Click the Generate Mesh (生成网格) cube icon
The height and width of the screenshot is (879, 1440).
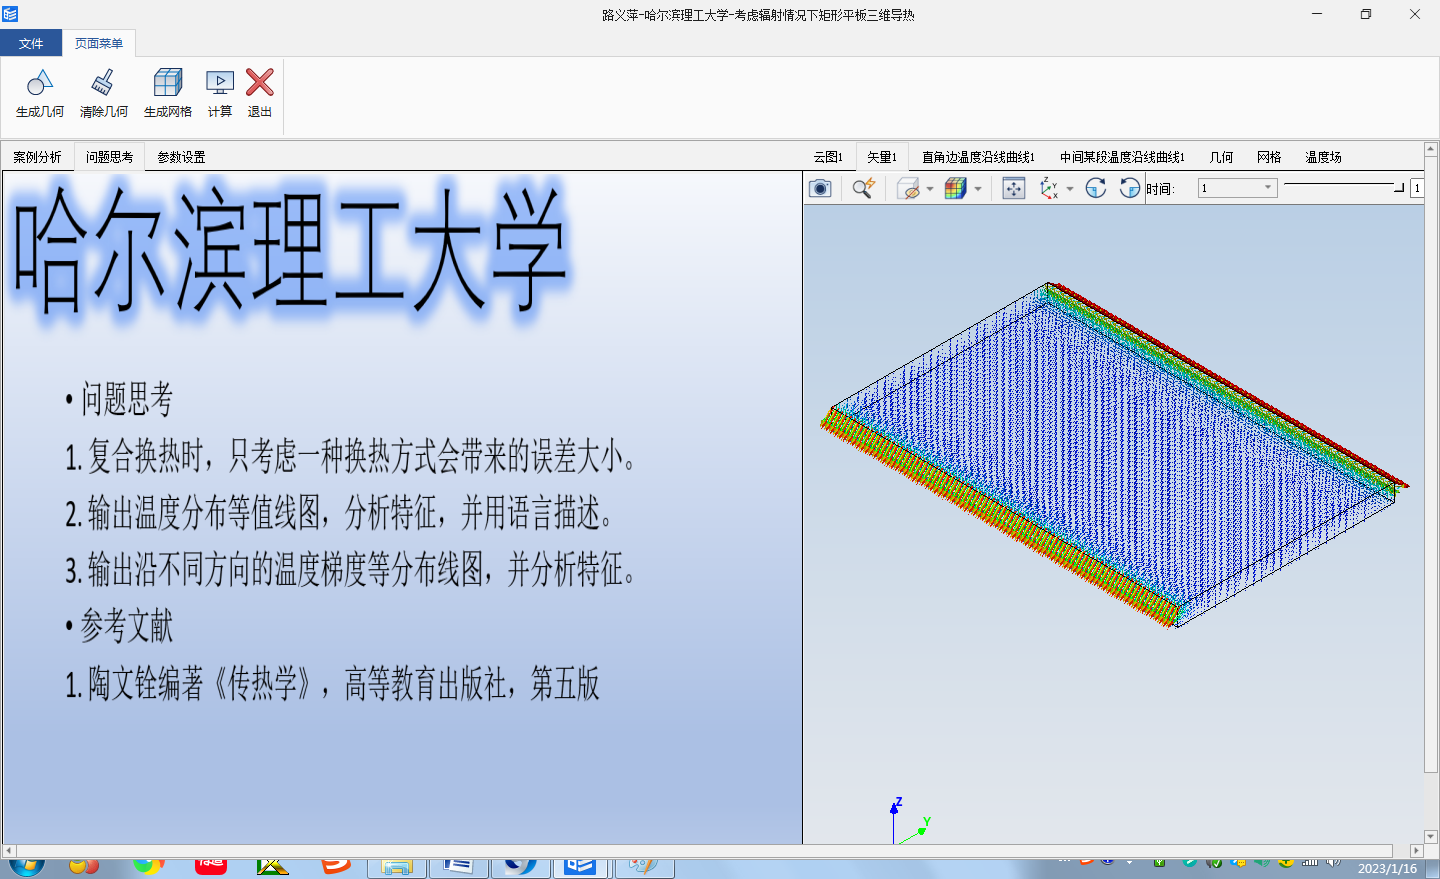tap(168, 83)
